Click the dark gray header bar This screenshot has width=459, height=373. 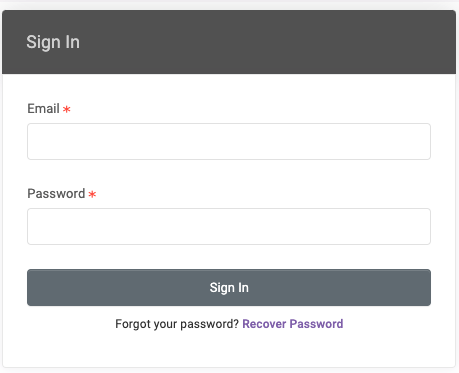pyautogui.click(x=229, y=42)
